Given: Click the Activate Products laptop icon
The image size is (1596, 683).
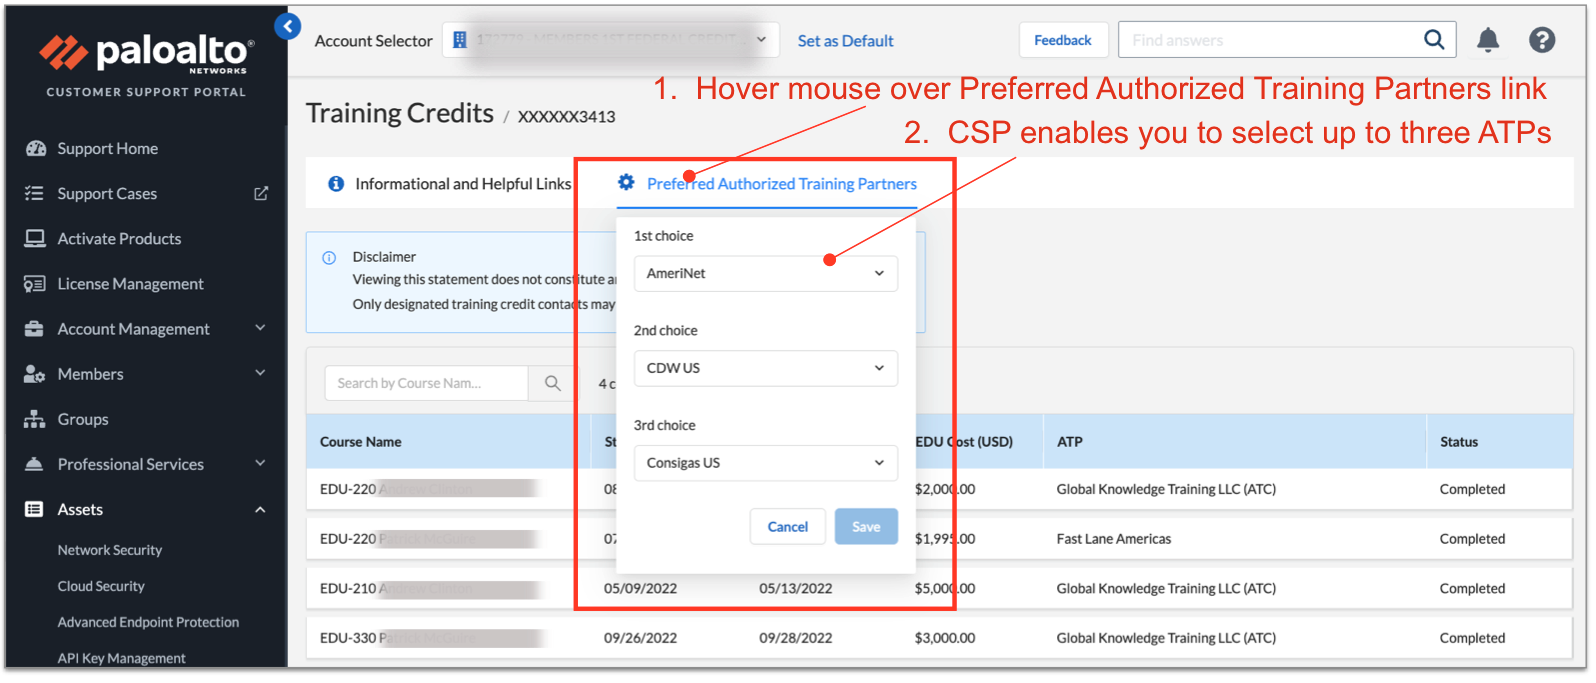Looking at the screenshot, I should (x=35, y=239).
